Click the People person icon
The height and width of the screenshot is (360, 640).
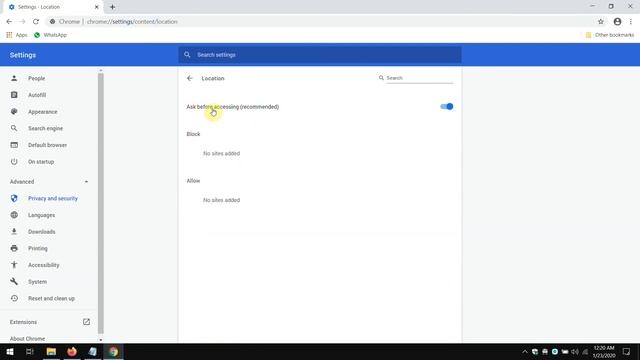14,78
